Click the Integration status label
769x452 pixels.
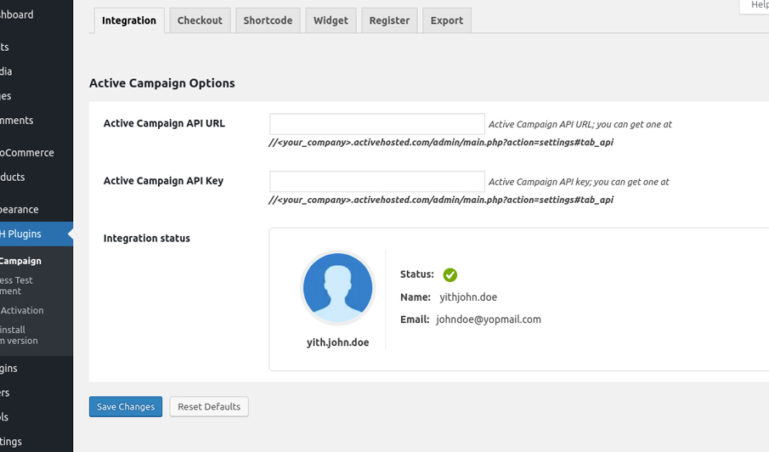click(147, 238)
